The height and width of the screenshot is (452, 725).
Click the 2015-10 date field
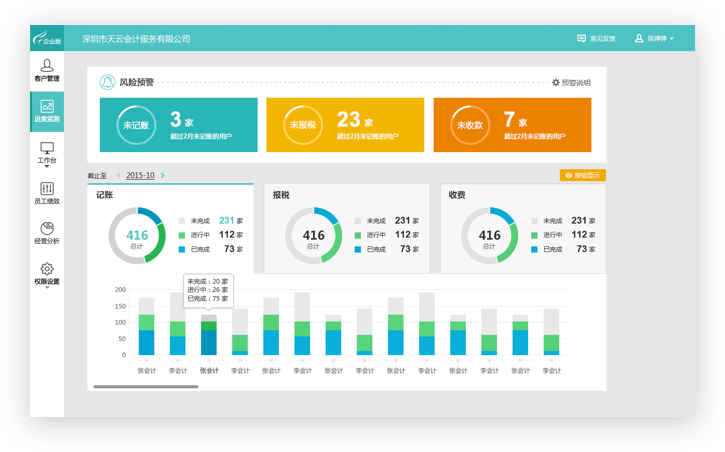(140, 176)
